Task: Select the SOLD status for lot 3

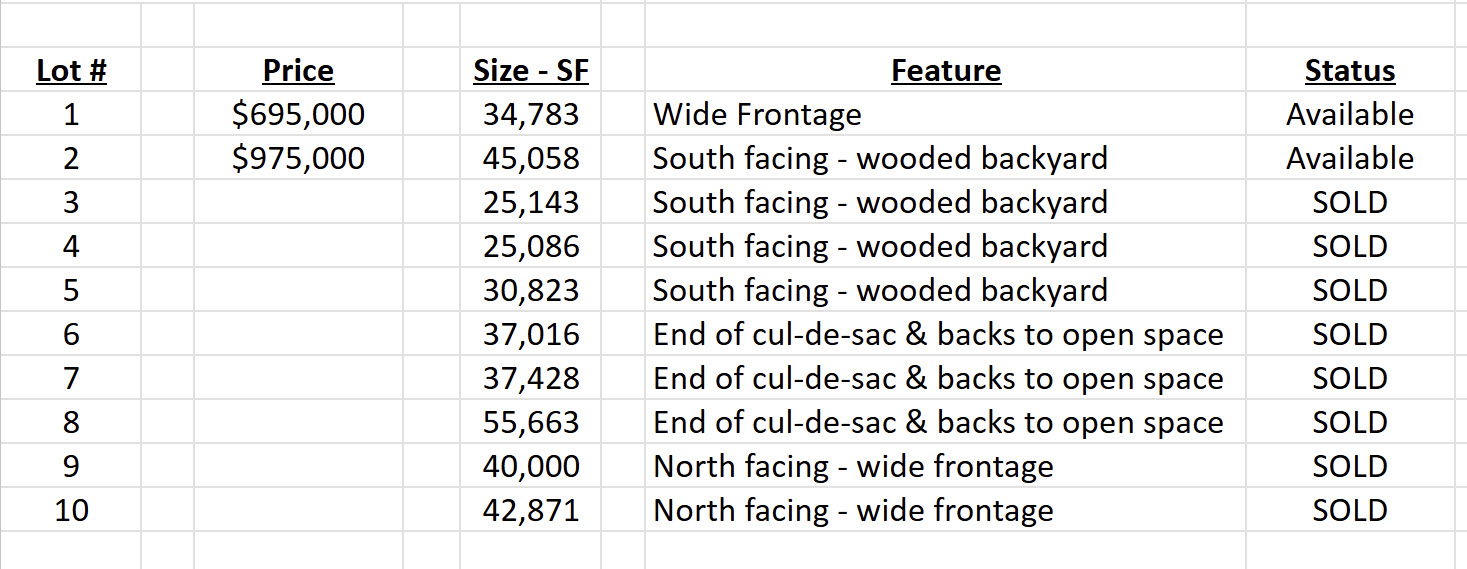Action: pyautogui.click(x=1349, y=202)
